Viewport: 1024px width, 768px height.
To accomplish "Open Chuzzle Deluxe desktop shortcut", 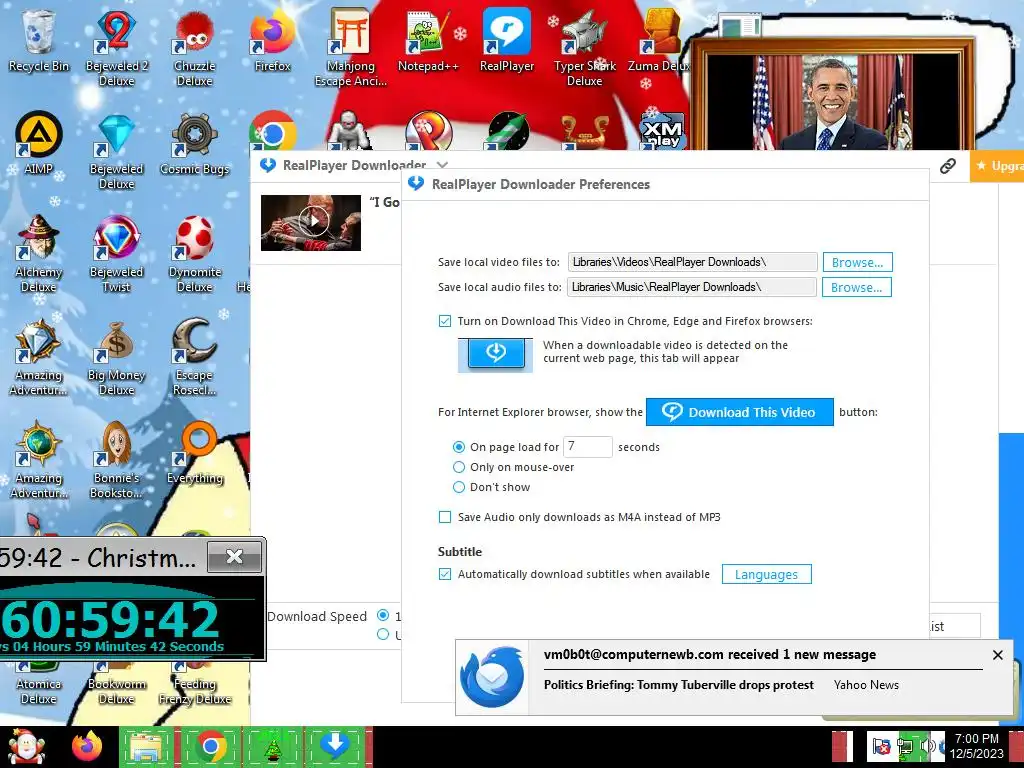I will (195, 46).
